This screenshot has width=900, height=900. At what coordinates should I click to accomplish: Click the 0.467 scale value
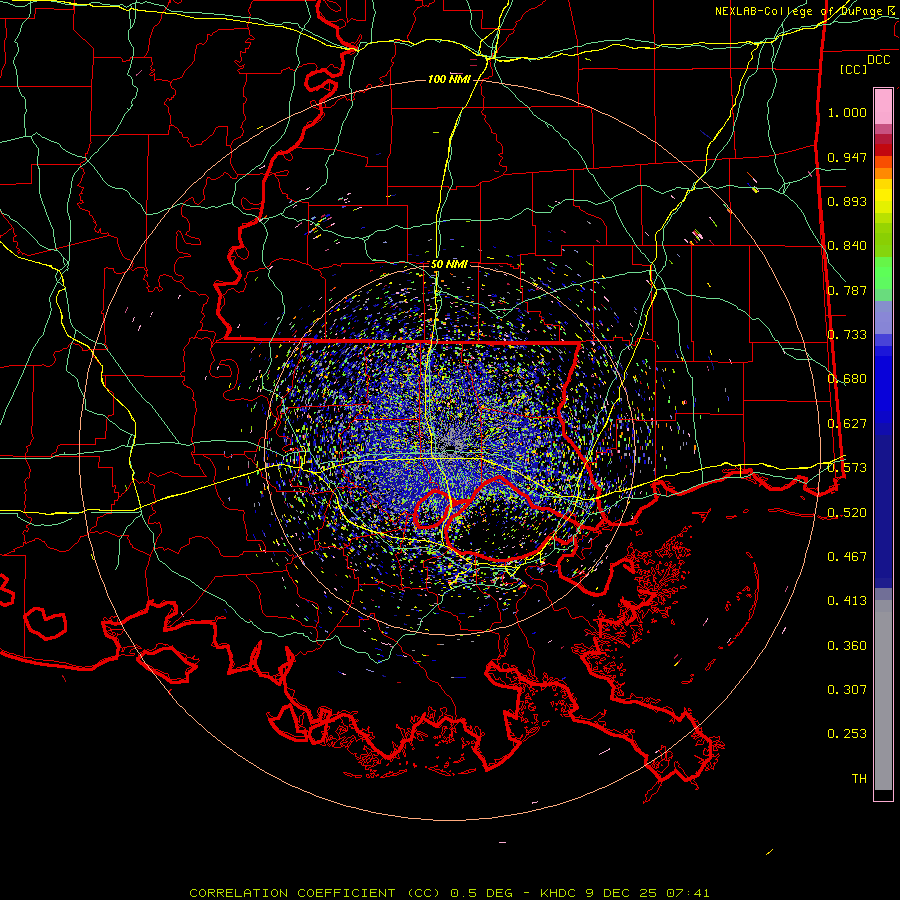(x=847, y=556)
